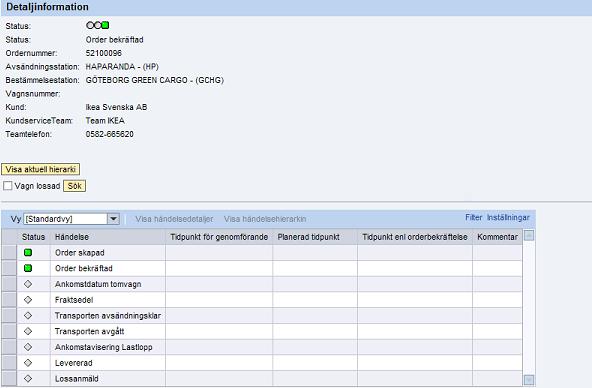Click order number 52100096
The height and width of the screenshot is (388, 592).
[104, 53]
